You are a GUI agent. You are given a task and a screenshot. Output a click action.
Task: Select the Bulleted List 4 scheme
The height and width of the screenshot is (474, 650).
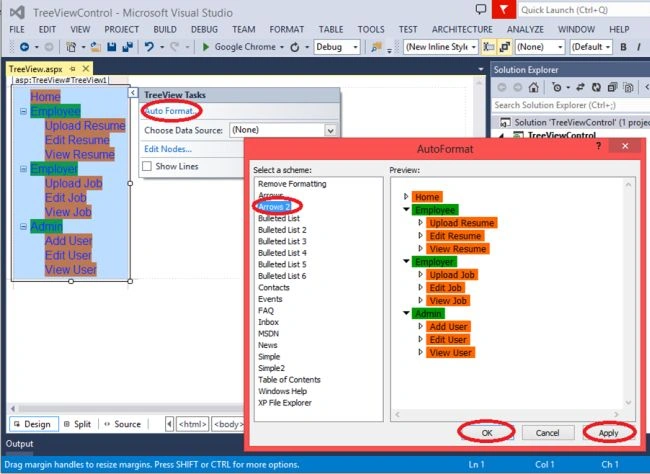[282, 253]
